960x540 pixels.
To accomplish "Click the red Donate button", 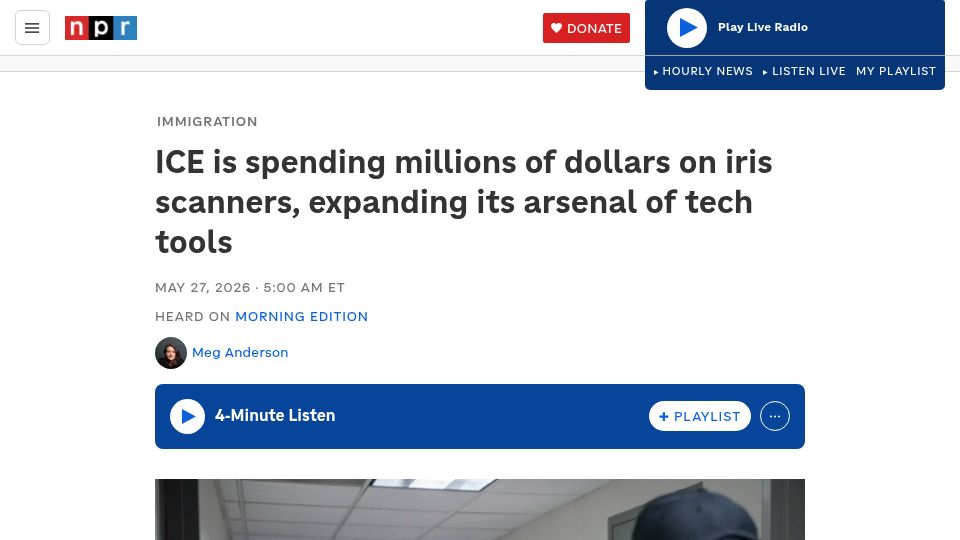I will (586, 28).
